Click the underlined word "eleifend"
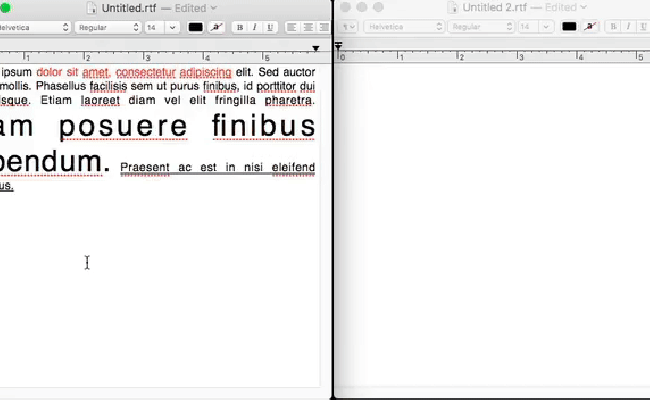This screenshot has width=650, height=400. 293,167
